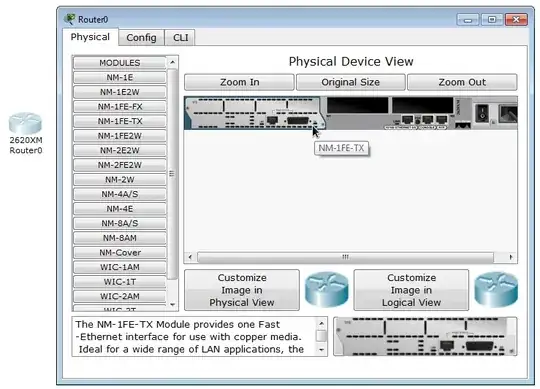
Task: Minimize the Router0 window
Action: tap(467, 20)
